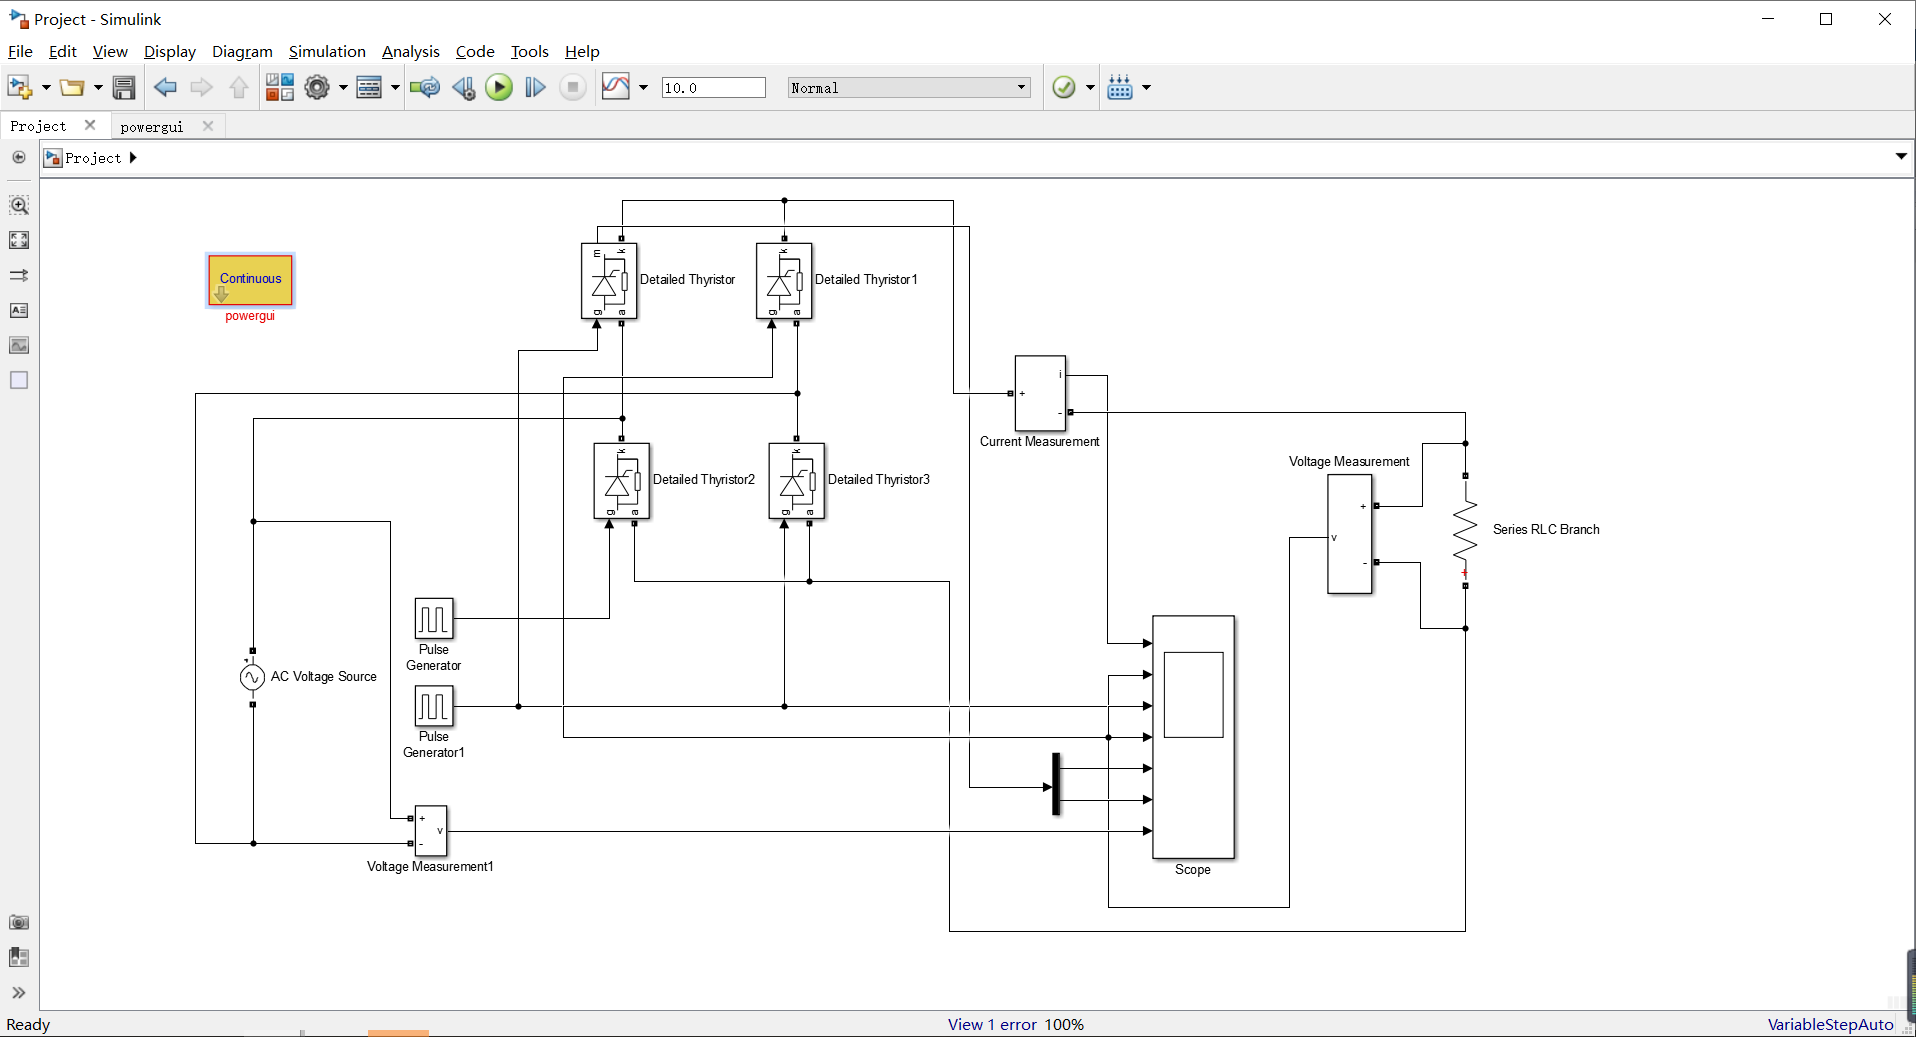Open the Tools menu

click(x=529, y=52)
